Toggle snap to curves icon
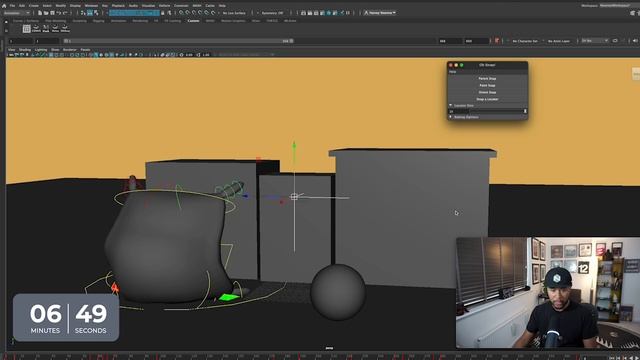The height and width of the screenshot is (360, 640). 188,13
